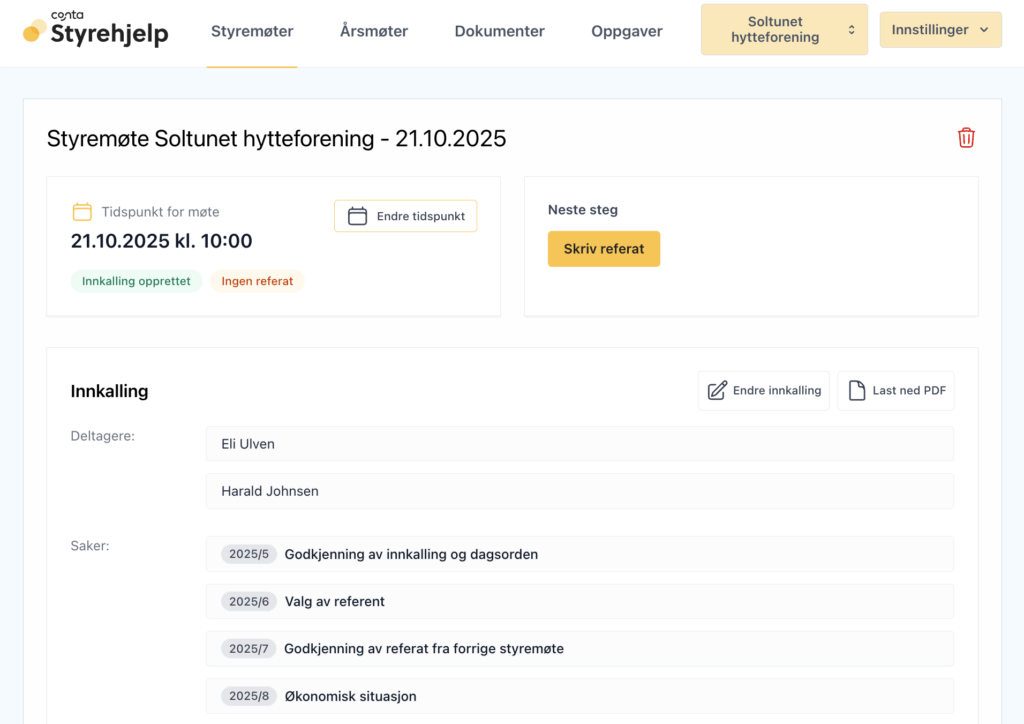
Task: Click the Ingen referat status badge
Action: (257, 281)
